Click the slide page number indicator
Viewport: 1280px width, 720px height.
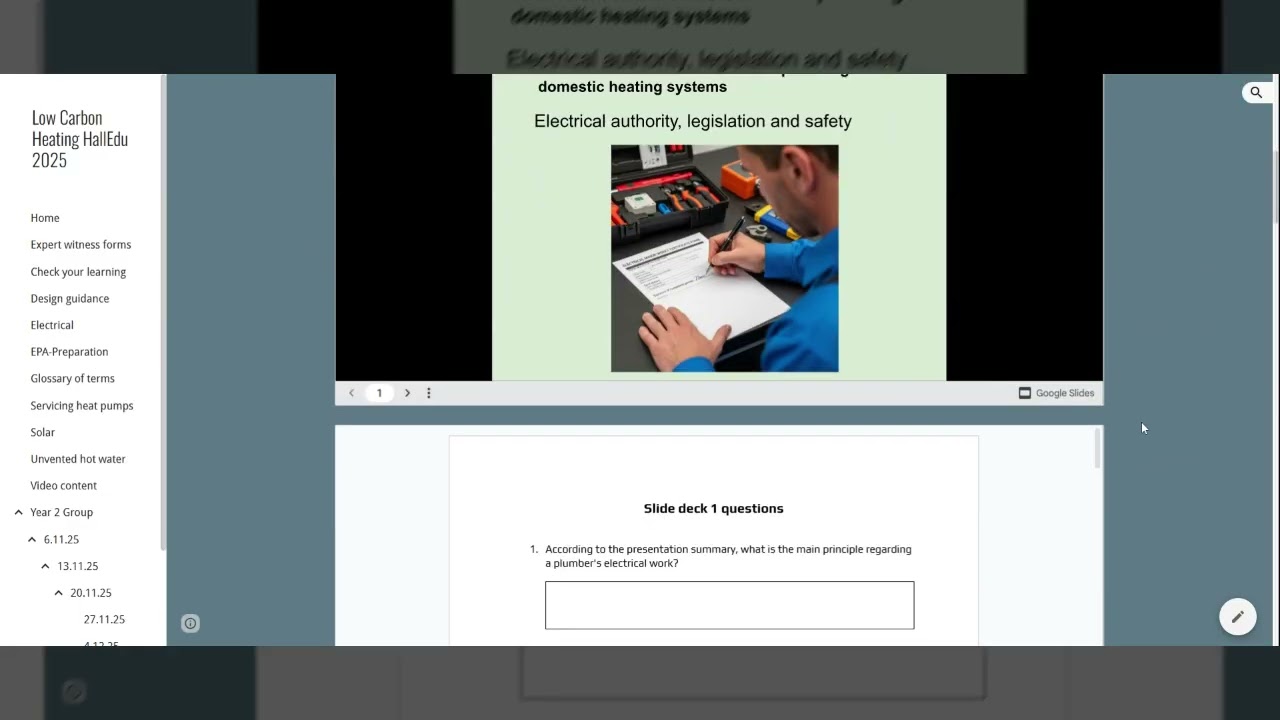tap(379, 393)
